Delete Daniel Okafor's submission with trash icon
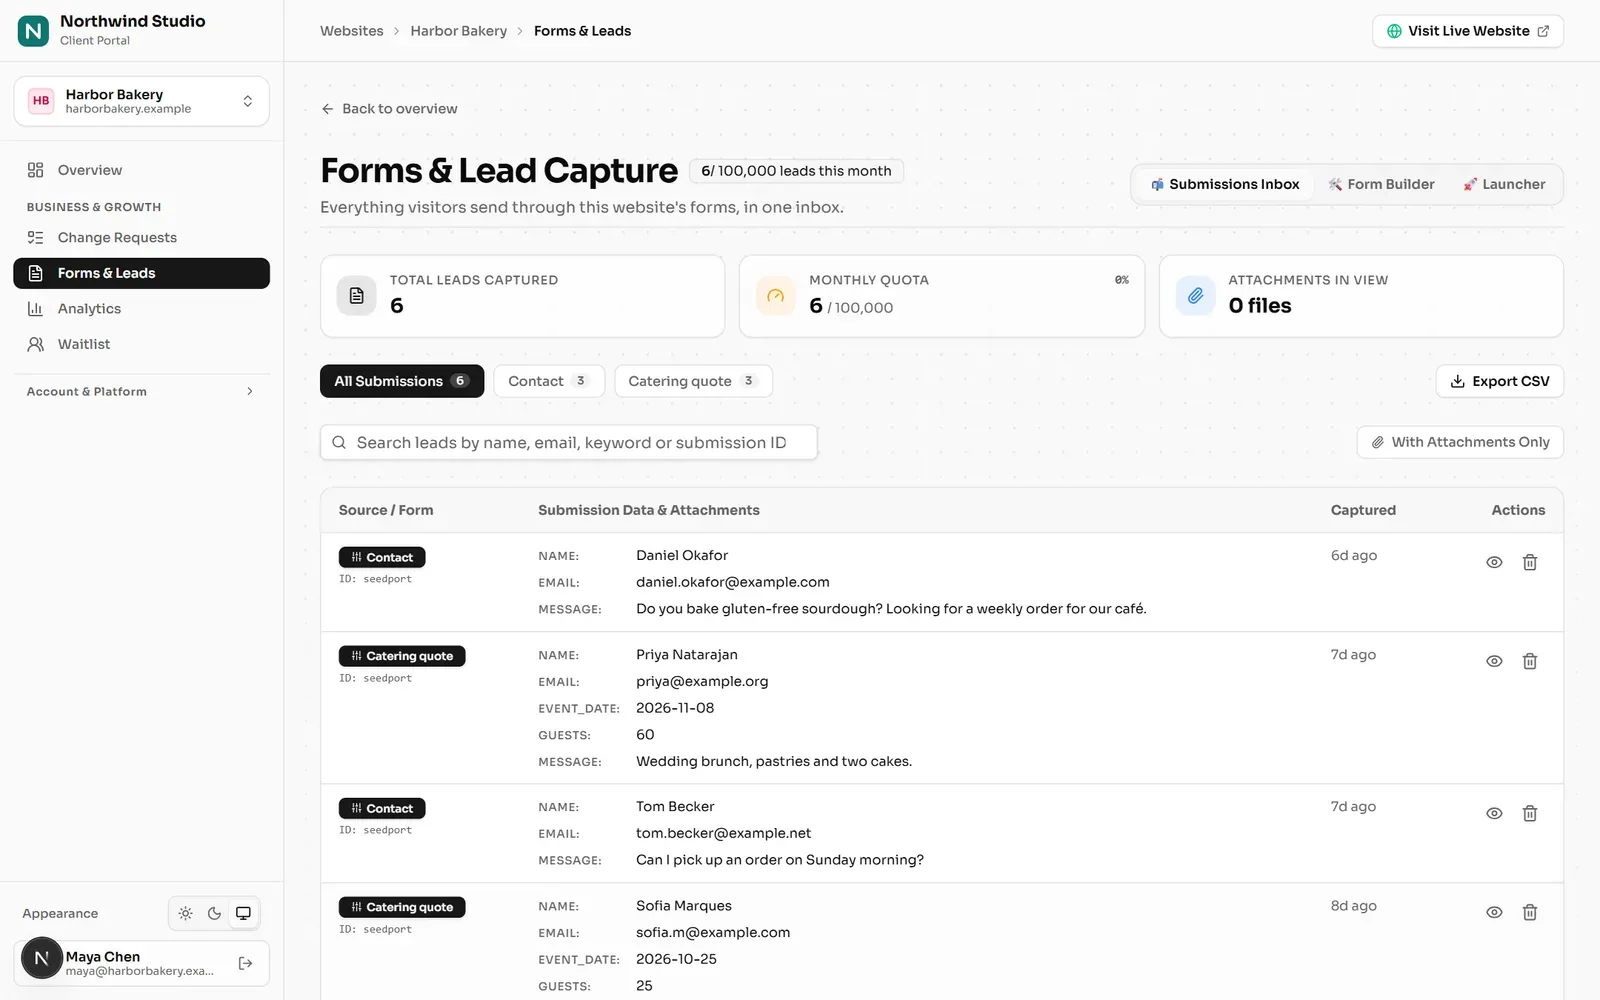 (1529, 562)
